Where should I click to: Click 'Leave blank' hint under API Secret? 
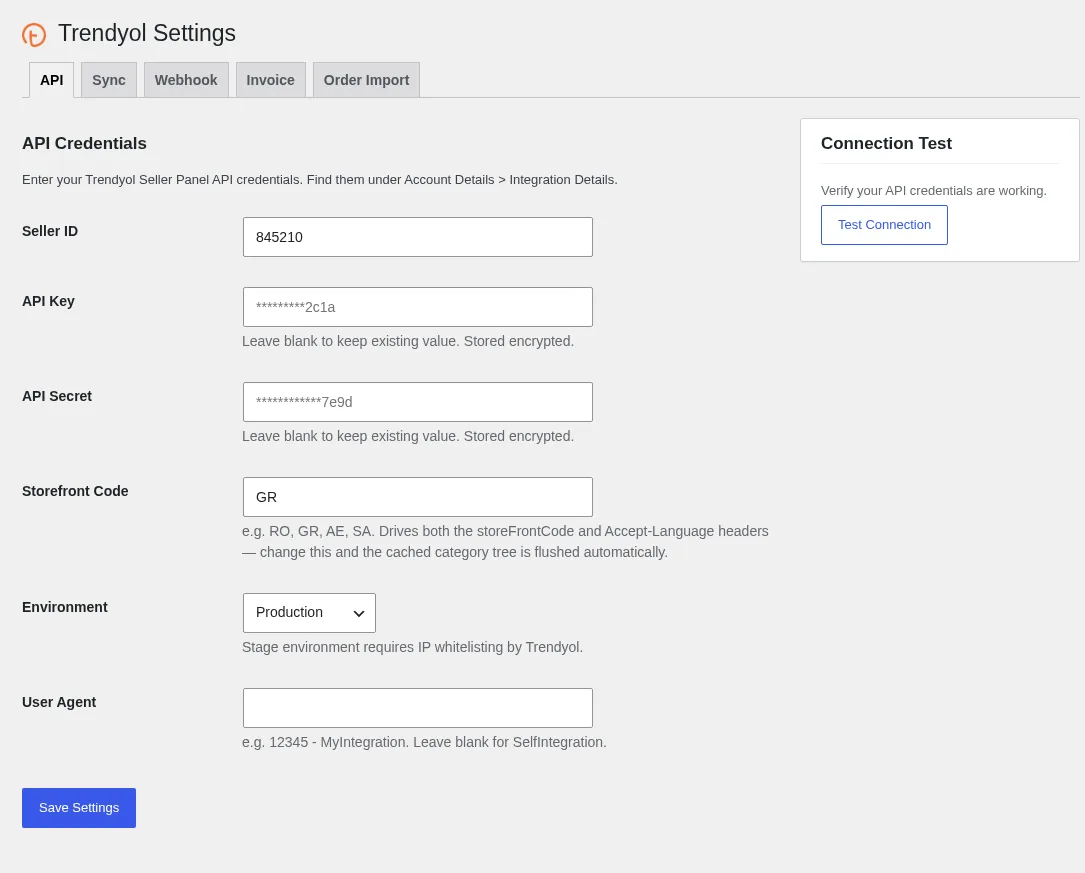point(408,436)
